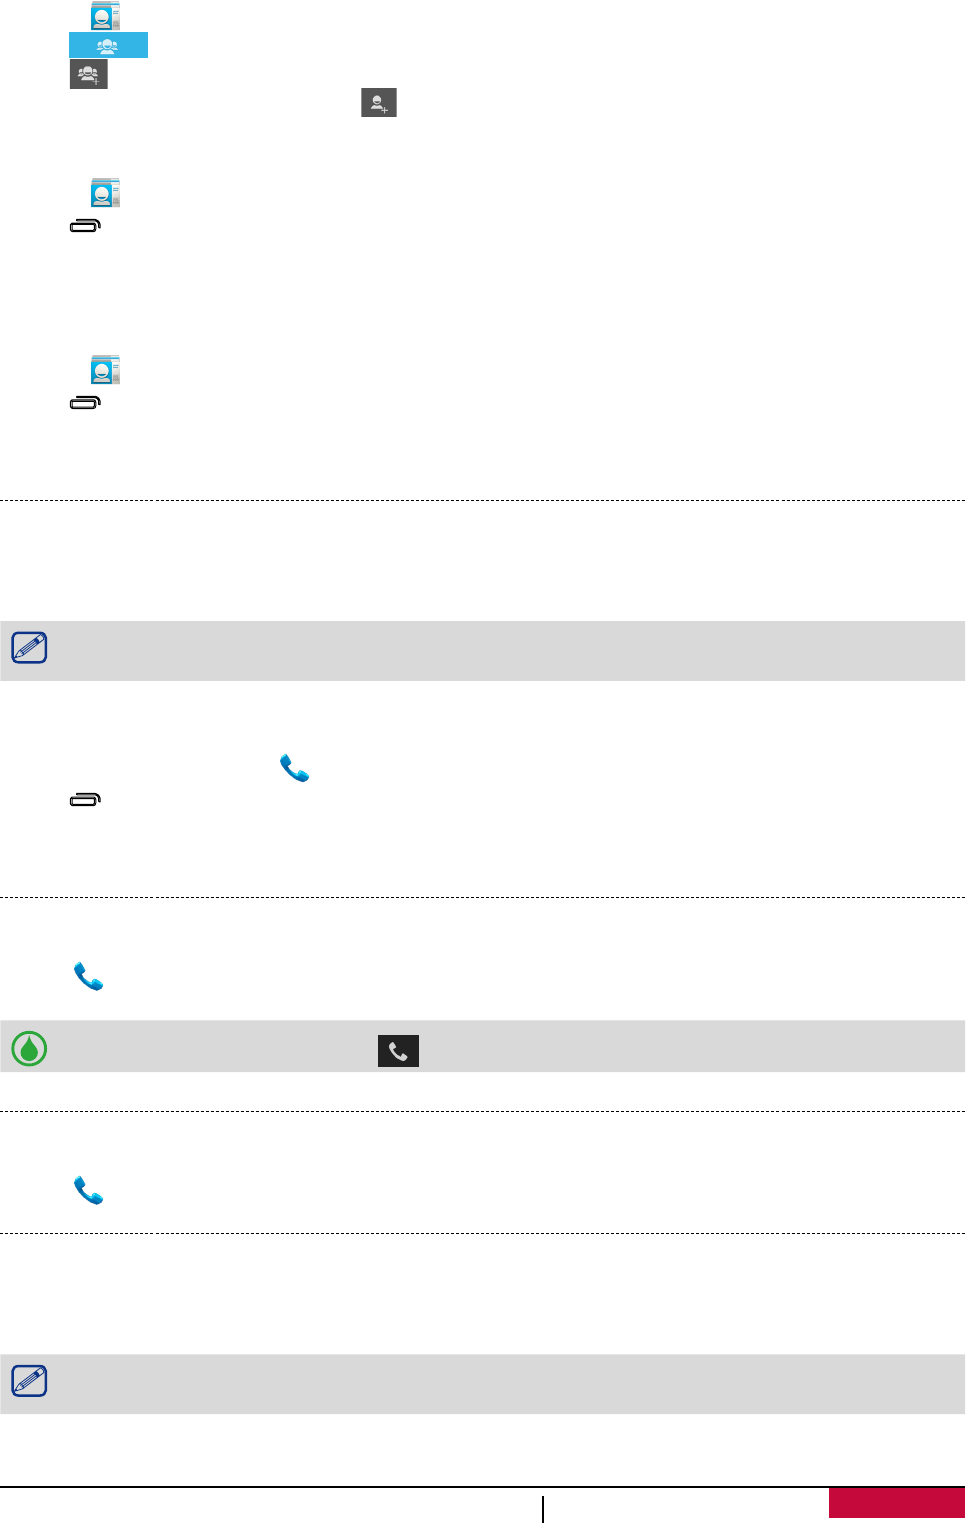This screenshot has width=966, height=1523.
Task: Click the menu key icon under second Contacts icon
Action: pos(86,227)
